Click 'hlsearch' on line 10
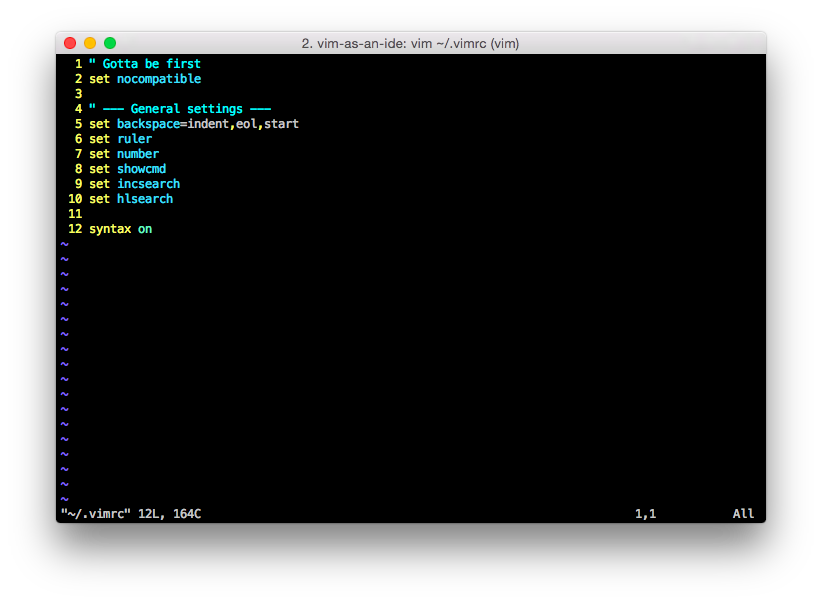Image resolution: width=822 pixels, height=603 pixels. click(145, 199)
